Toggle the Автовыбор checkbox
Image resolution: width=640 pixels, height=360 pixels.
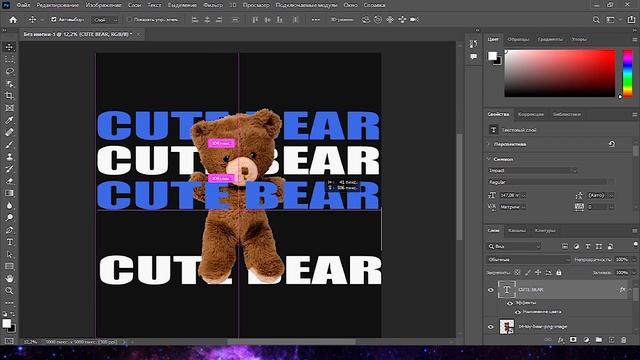53,20
